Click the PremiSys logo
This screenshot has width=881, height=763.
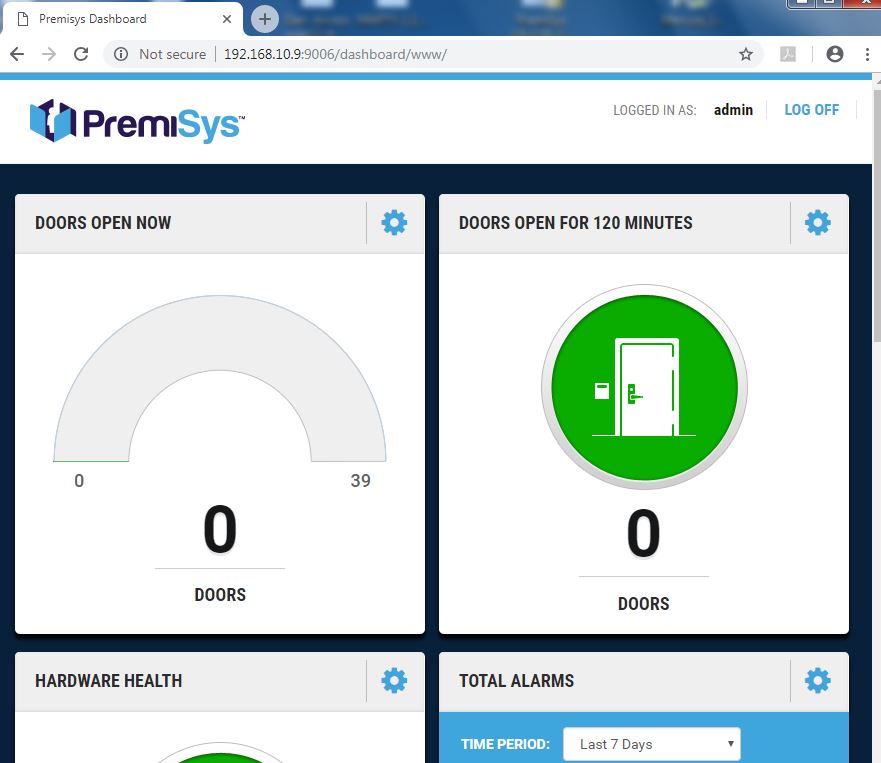137,121
